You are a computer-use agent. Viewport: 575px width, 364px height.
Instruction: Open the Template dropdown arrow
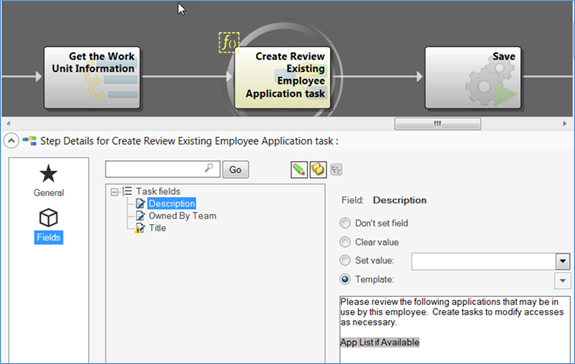563,281
